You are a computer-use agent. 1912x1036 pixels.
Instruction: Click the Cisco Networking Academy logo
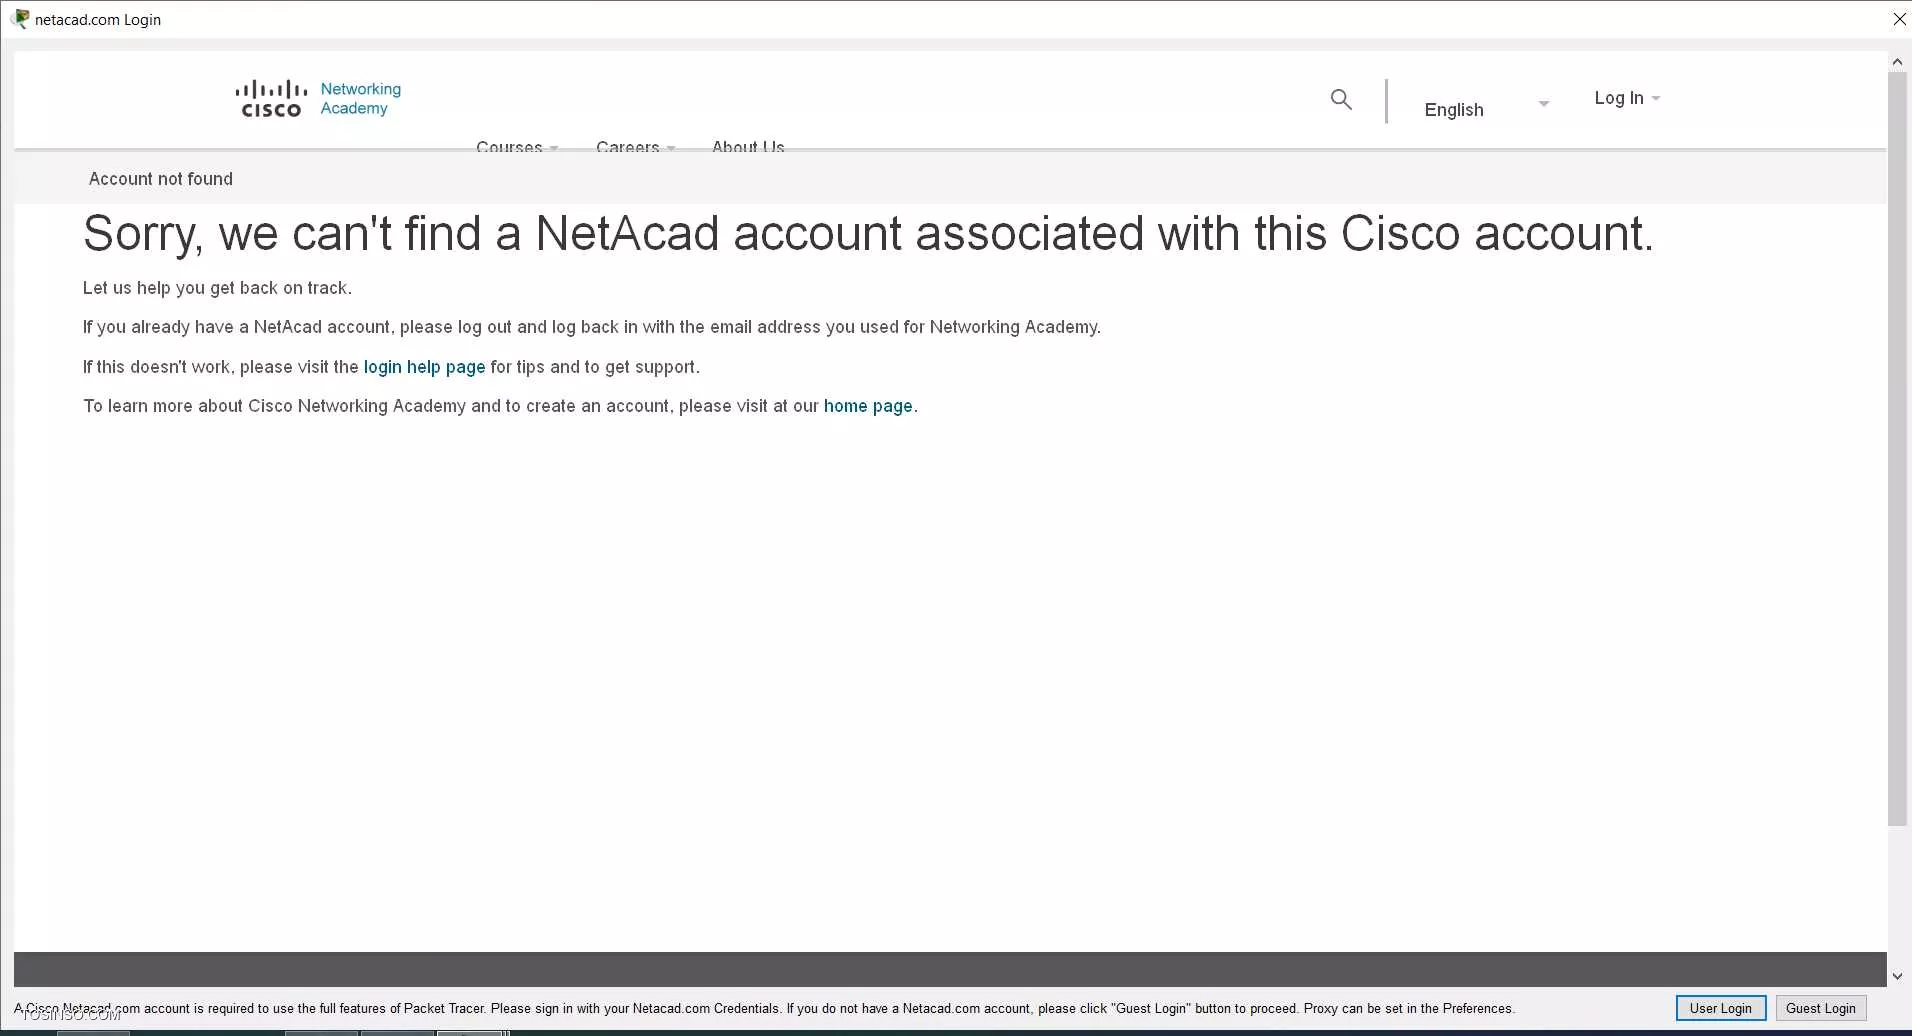318,99
